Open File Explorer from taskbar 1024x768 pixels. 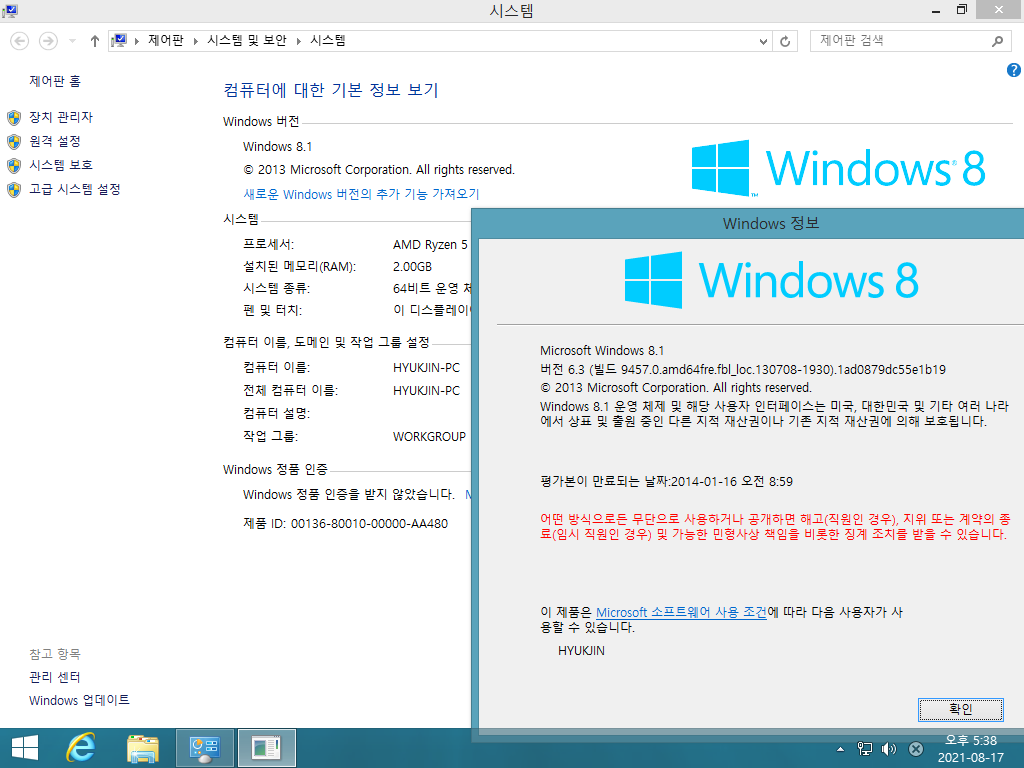[142, 748]
